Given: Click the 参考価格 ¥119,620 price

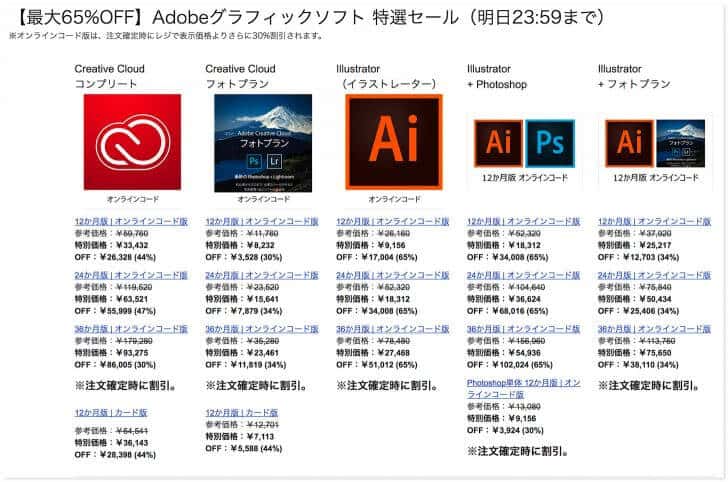Looking at the screenshot, I should coord(113,287).
